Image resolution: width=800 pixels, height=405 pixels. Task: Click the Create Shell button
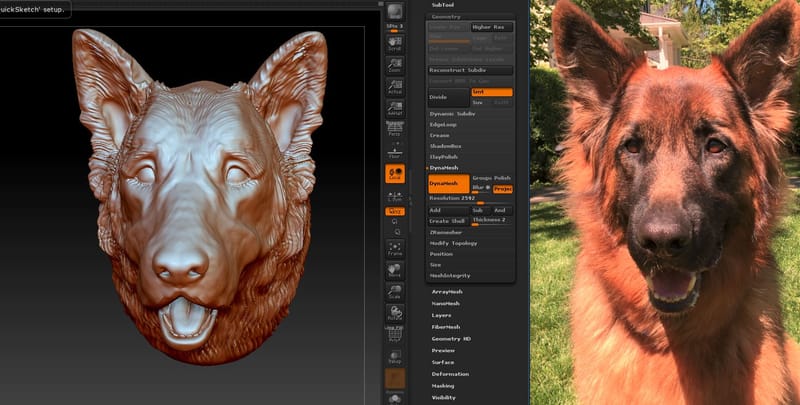click(x=449, y=220)
